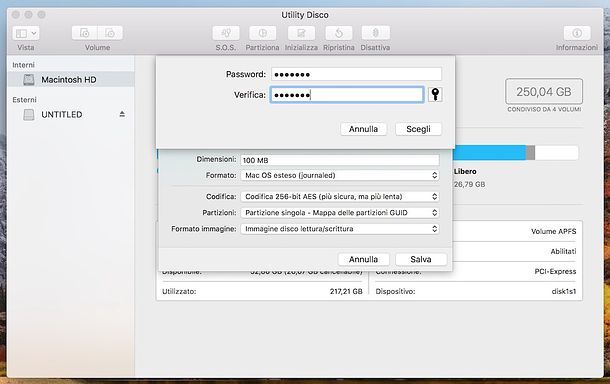Click the Salva button
Viewport: 610px width, 384px height.
click(421, 259)
